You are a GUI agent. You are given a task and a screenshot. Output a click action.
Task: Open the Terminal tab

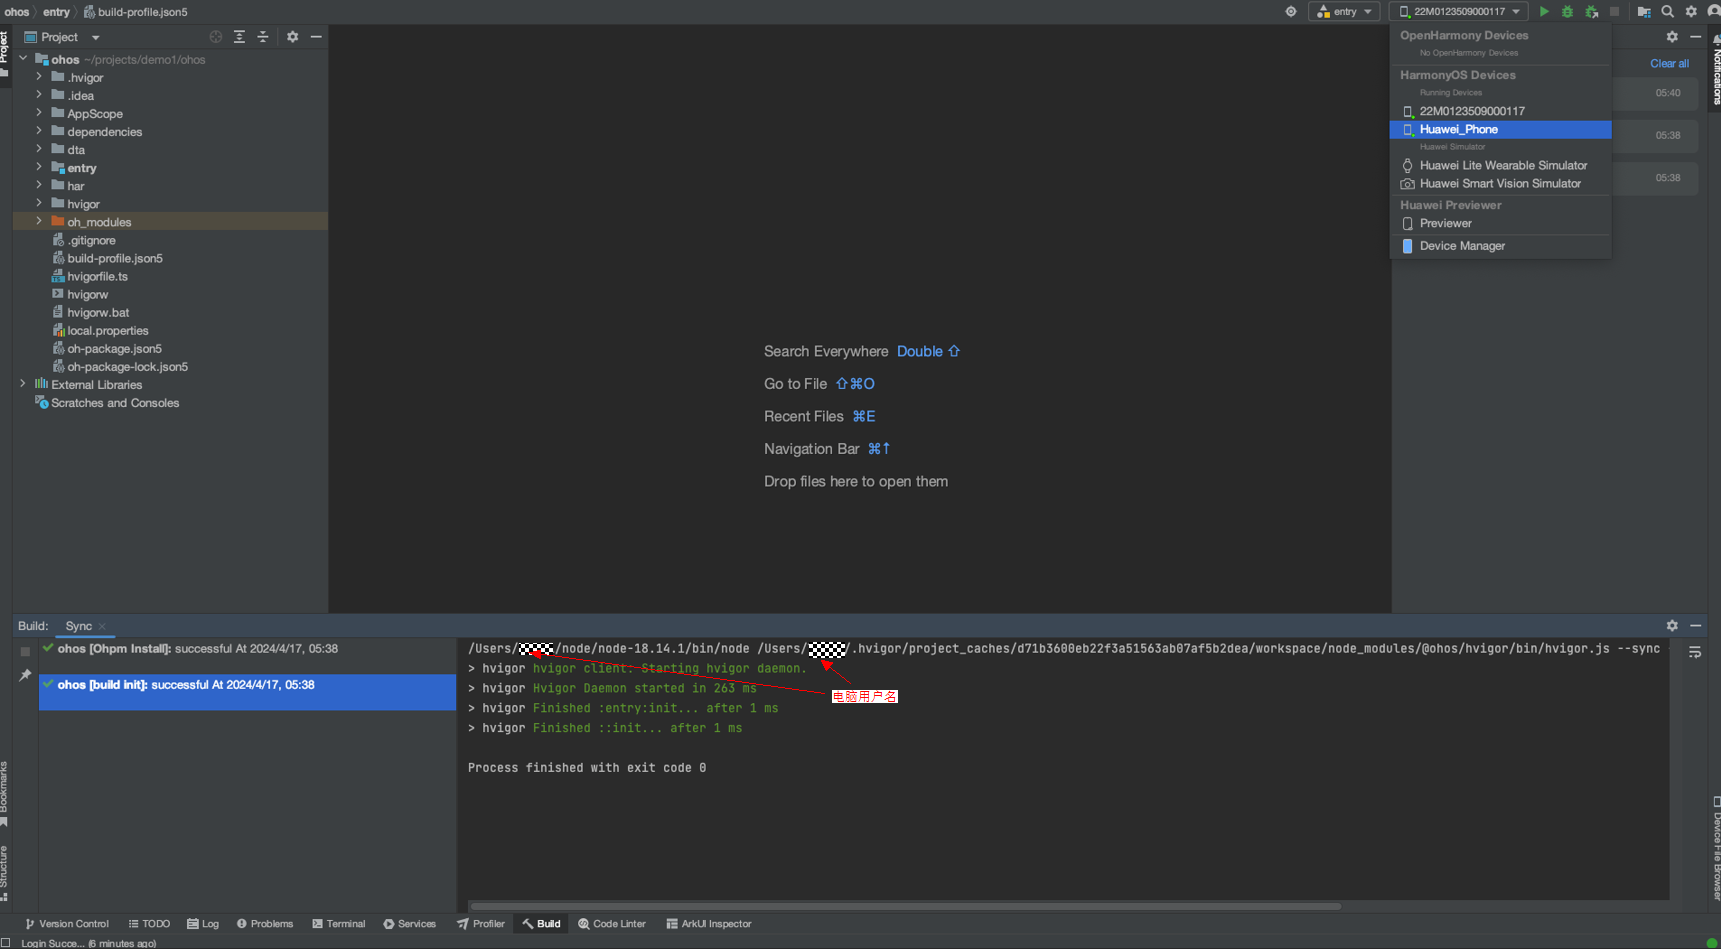338,924
